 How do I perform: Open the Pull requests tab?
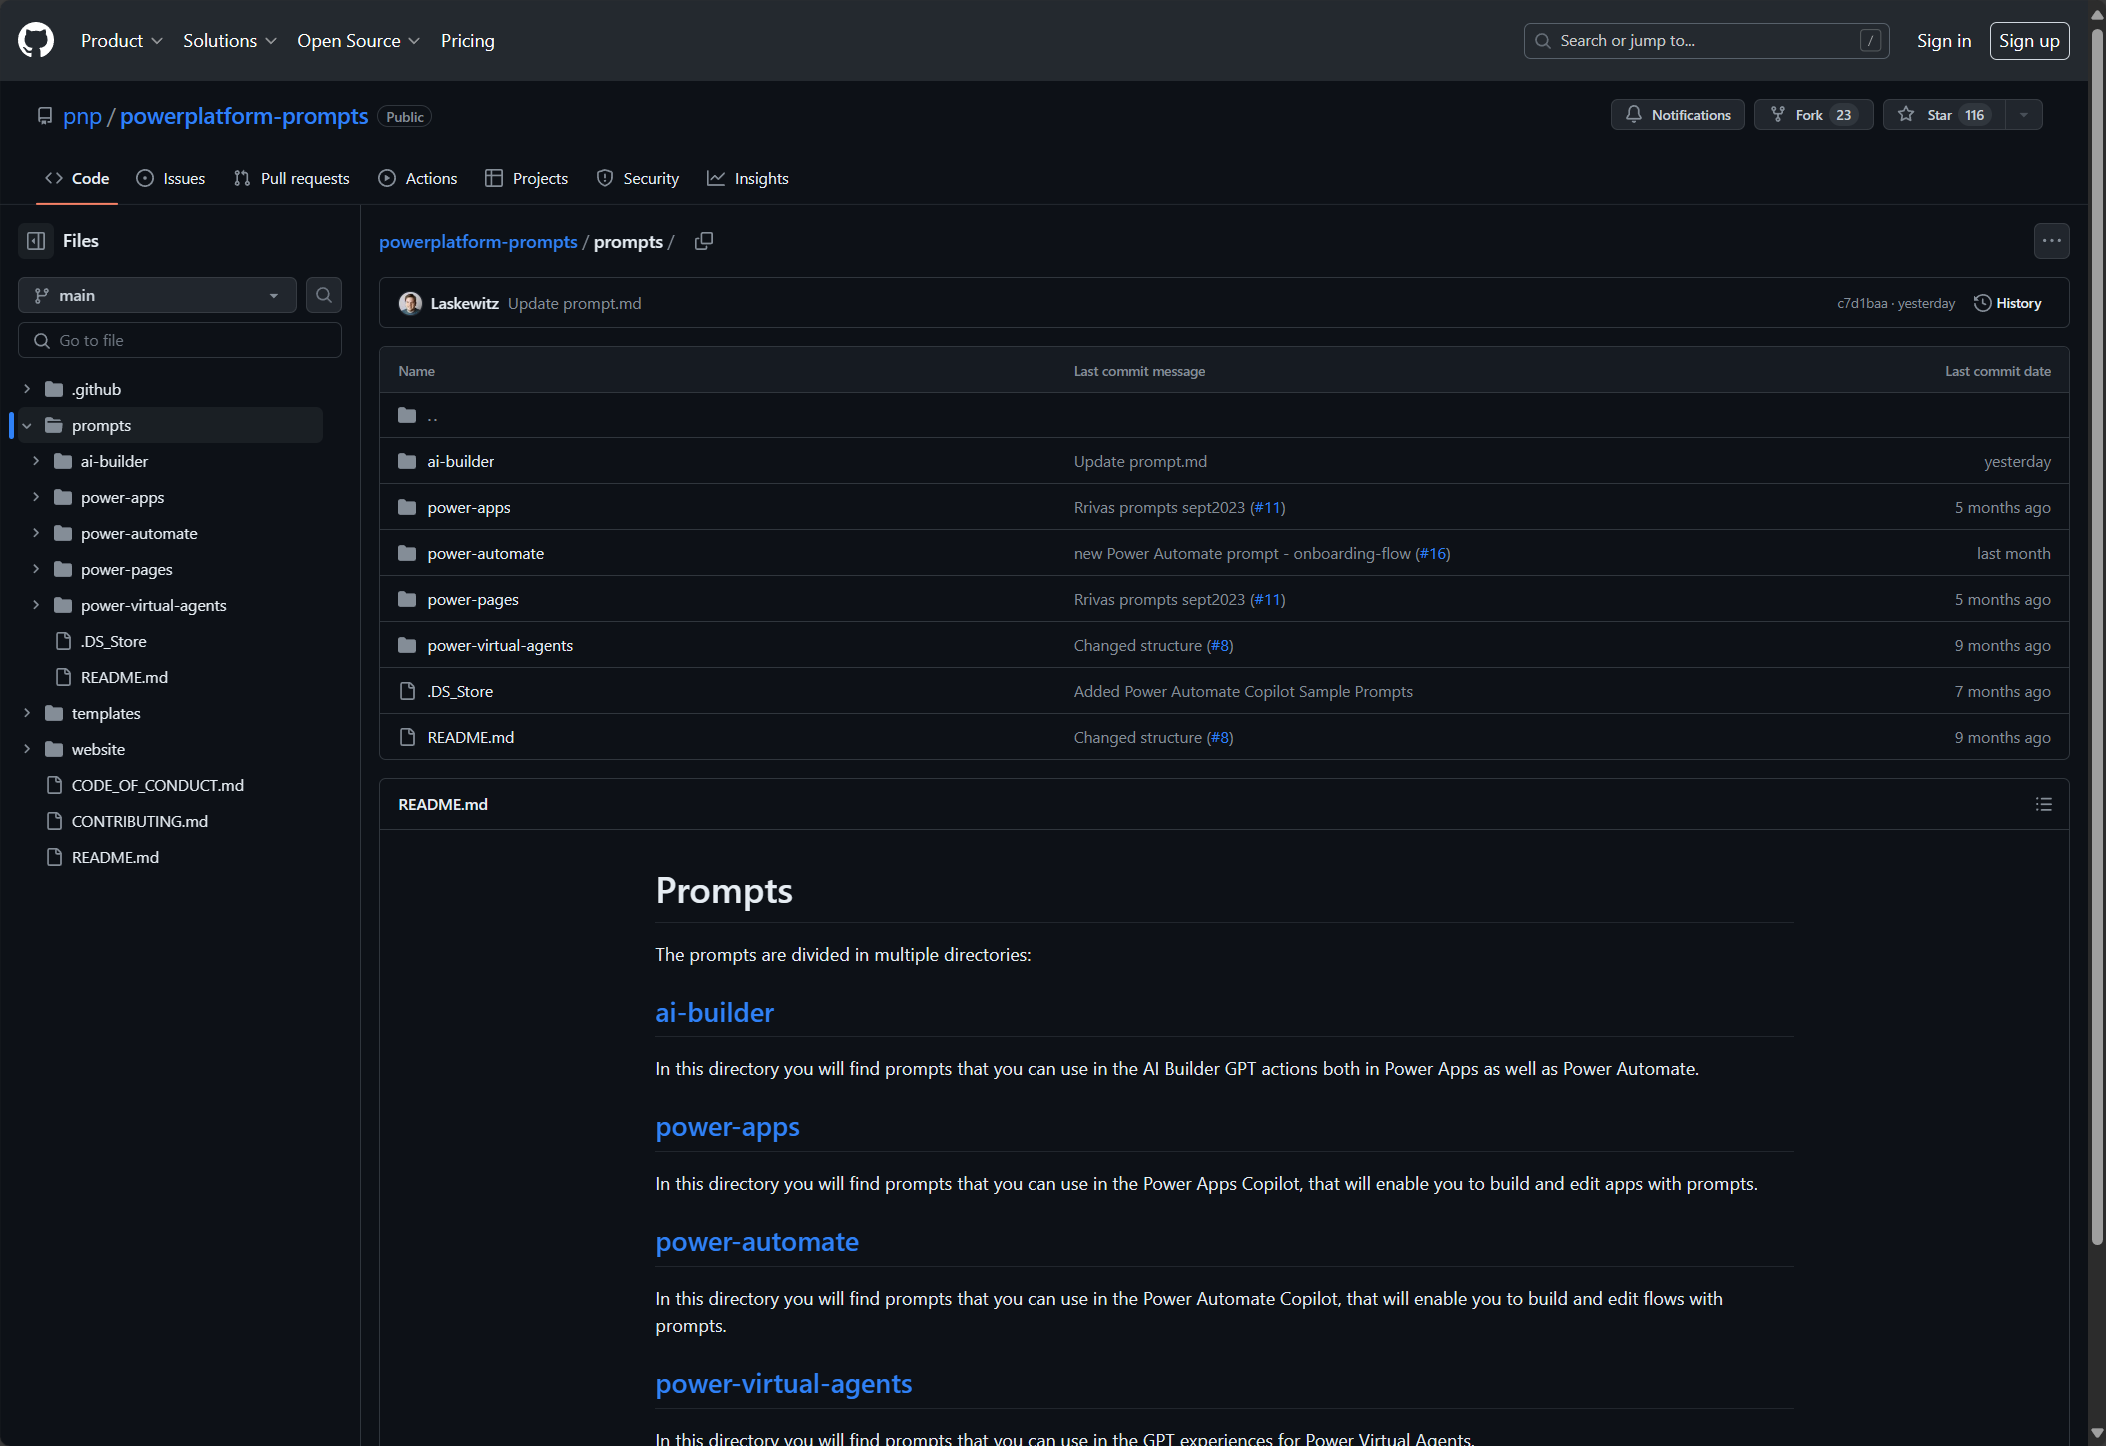tap(291, 178)
